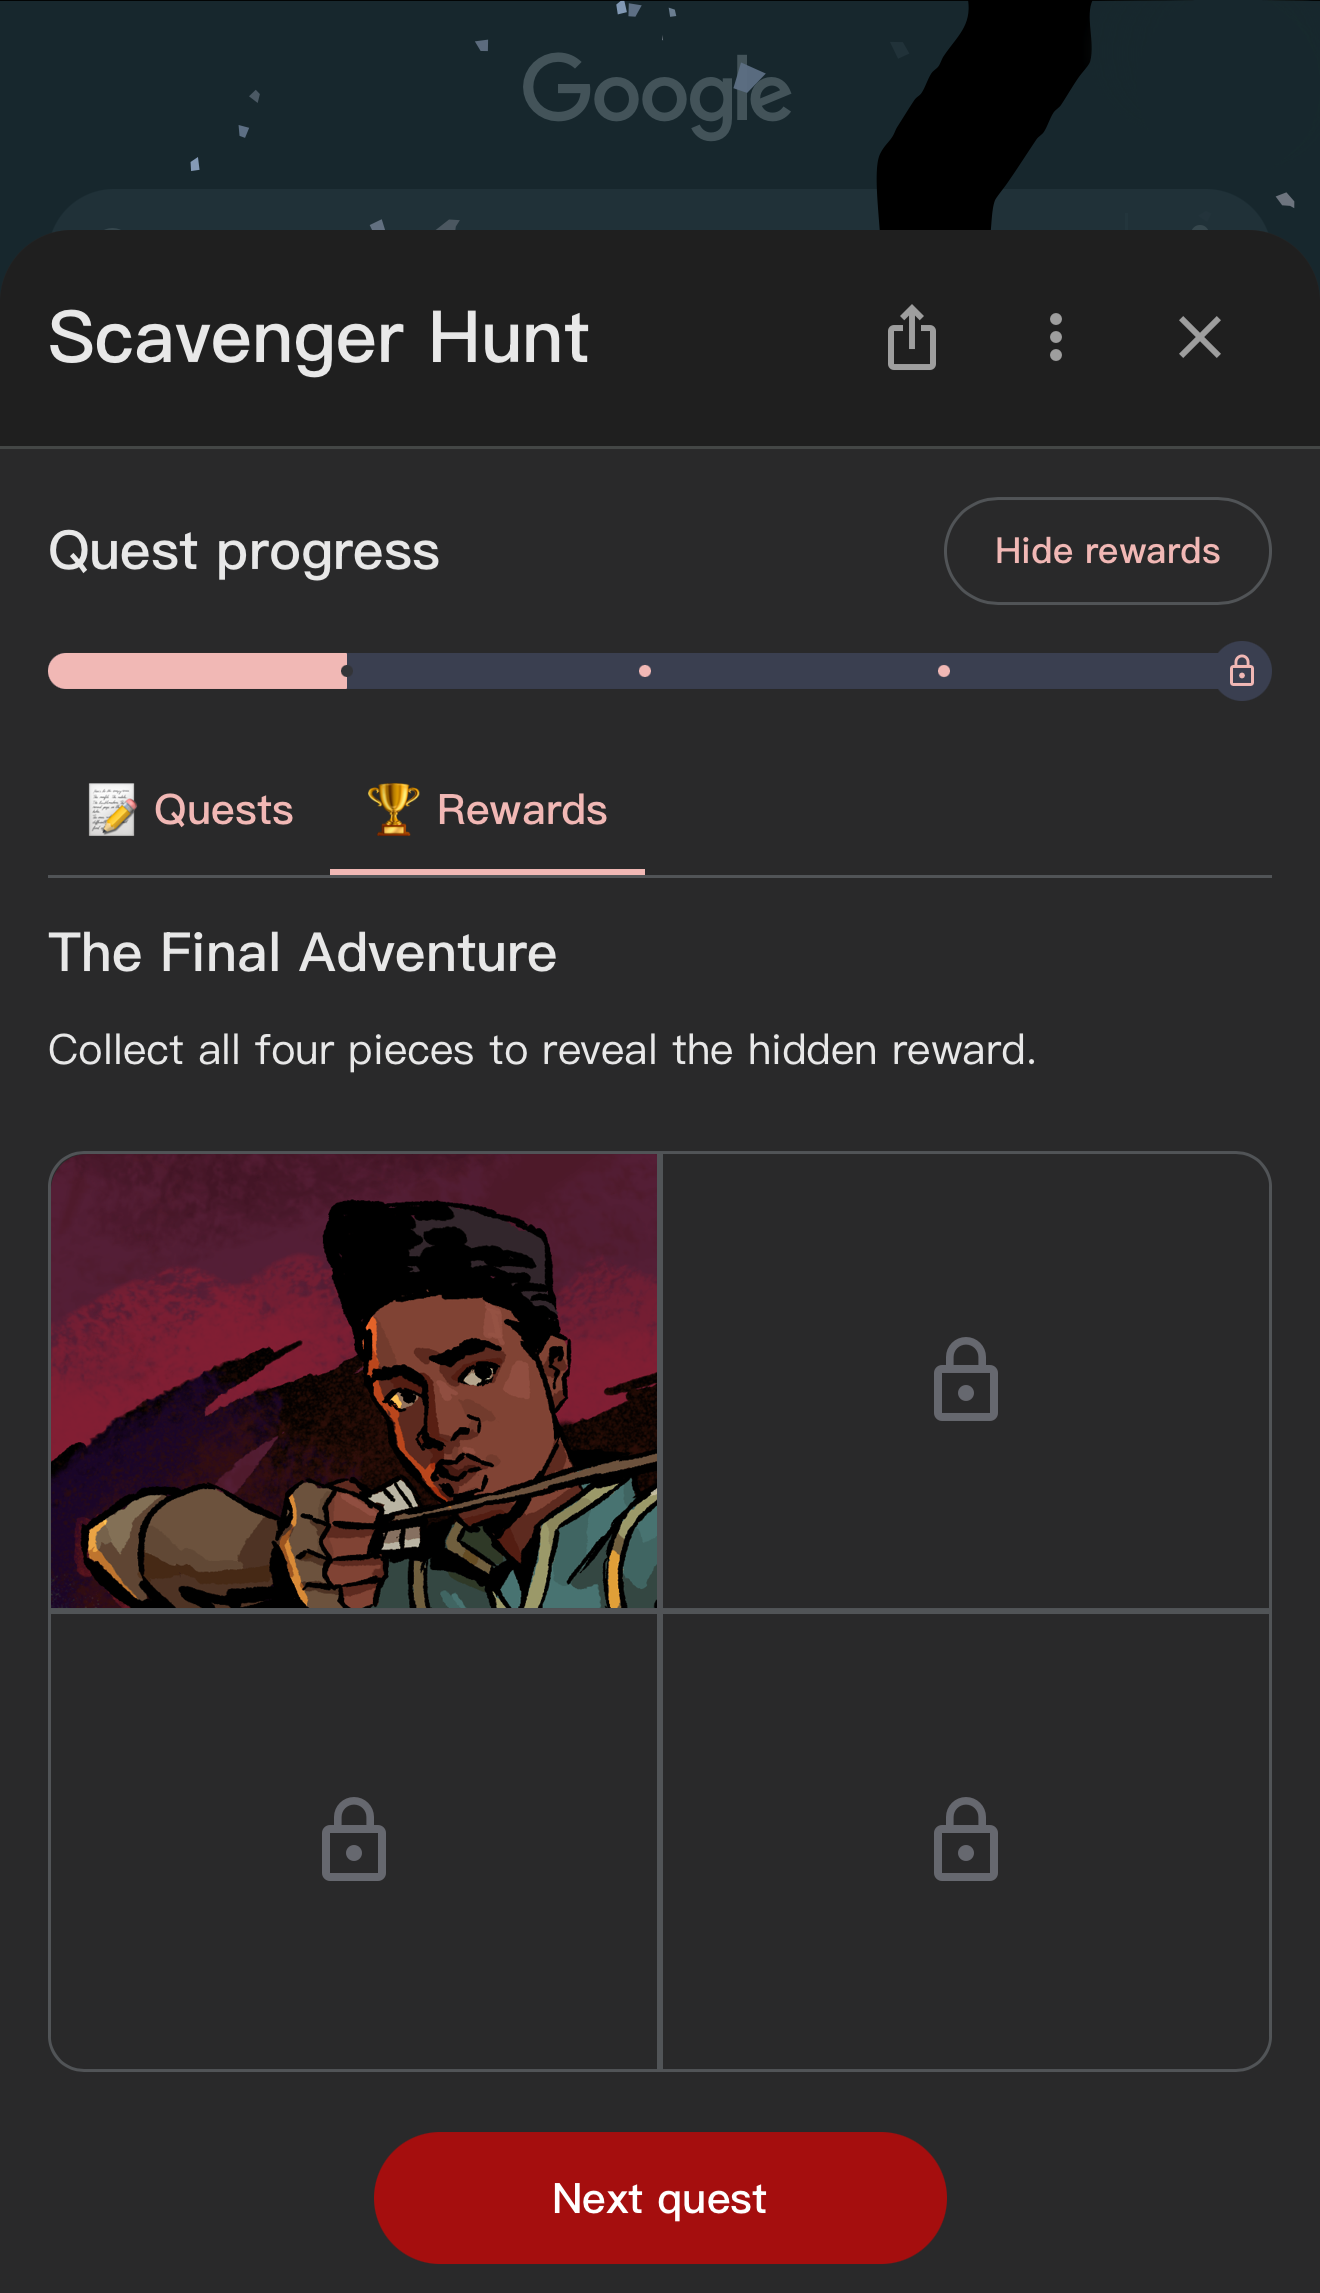Close the Scavenger Hunt panel

point(1199,337)
